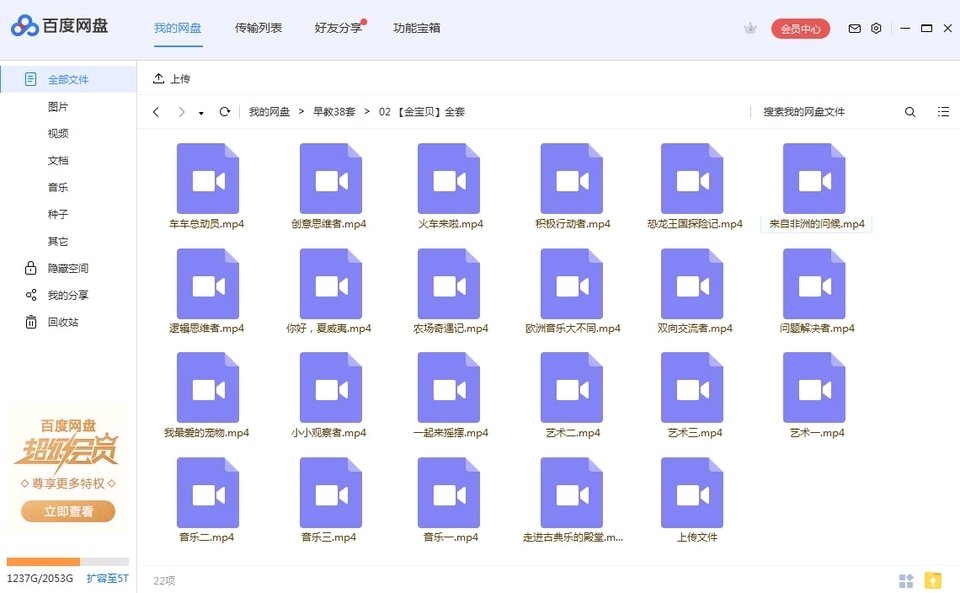The image size is (960, 593).
Task: Open 隐藏空间 lock item
Action: coord(57,268)
